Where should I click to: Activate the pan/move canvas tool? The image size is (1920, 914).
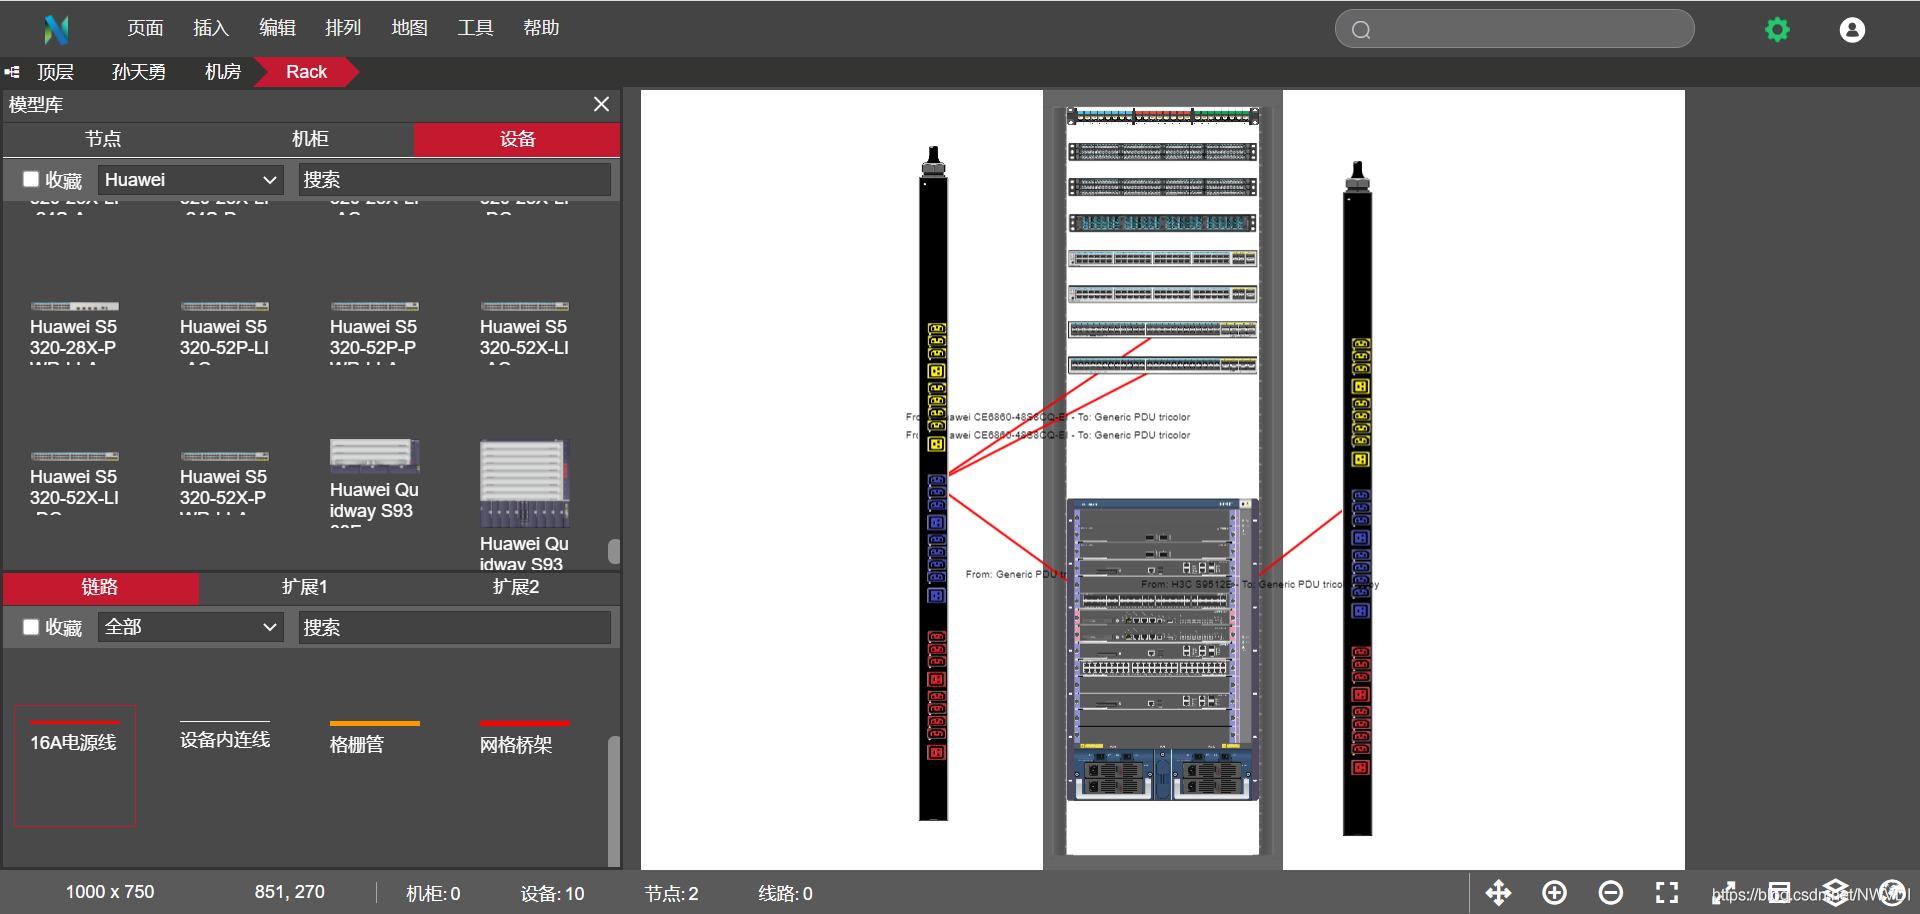(1498, 892)
